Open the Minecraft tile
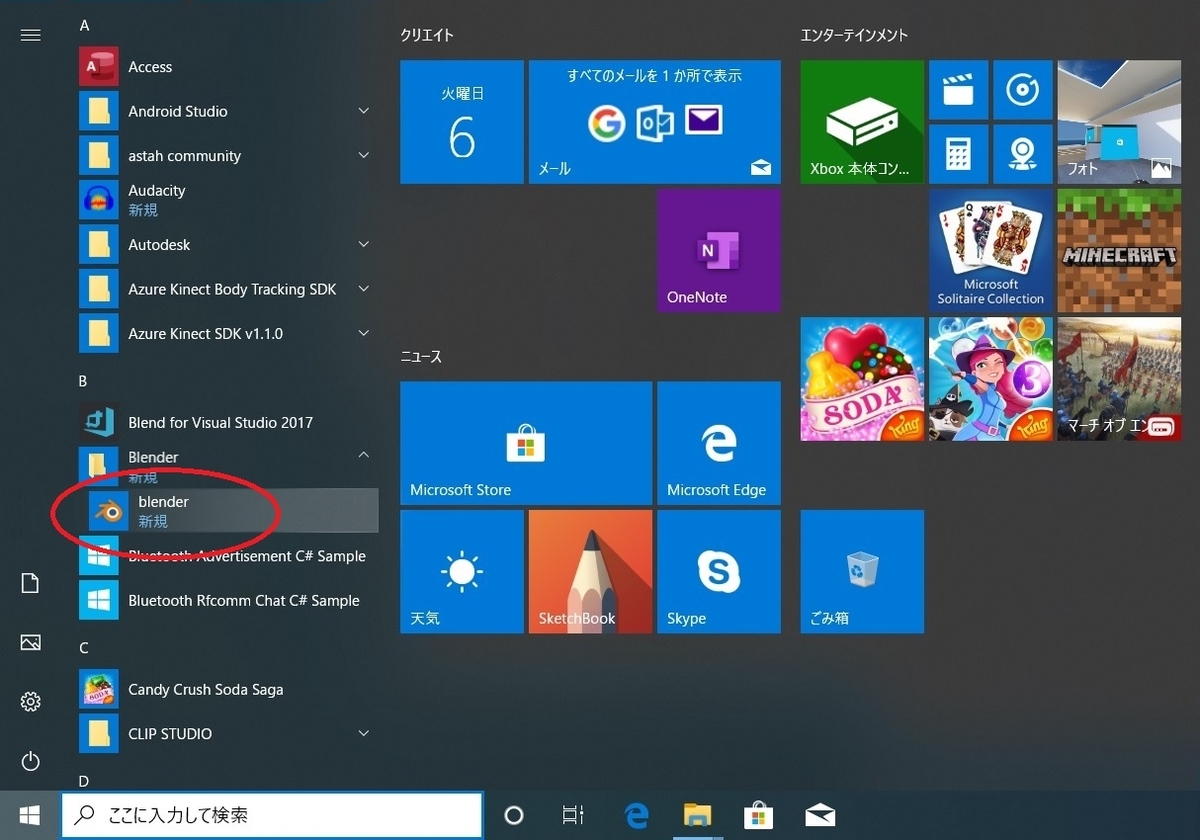Viewport: 1200px width, 840px height. point(1119,250)
